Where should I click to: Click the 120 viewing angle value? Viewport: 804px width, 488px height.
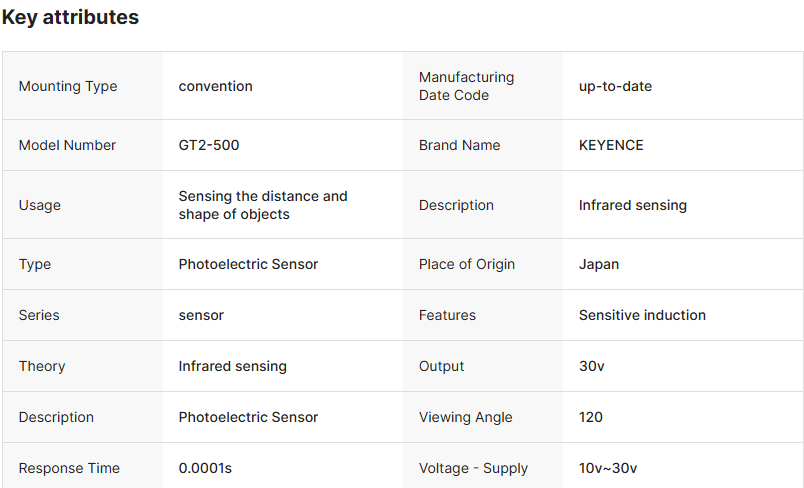591,417
